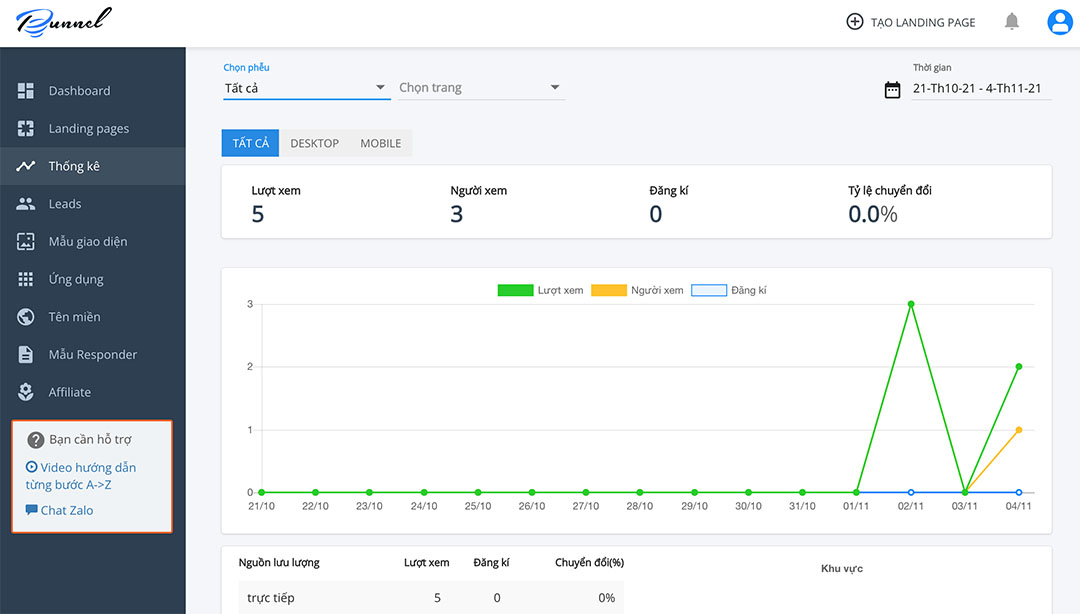Click the TẠO LANDING PAGE button
The width and height of the screenshot is (1080, 614).
click(910, 22)
